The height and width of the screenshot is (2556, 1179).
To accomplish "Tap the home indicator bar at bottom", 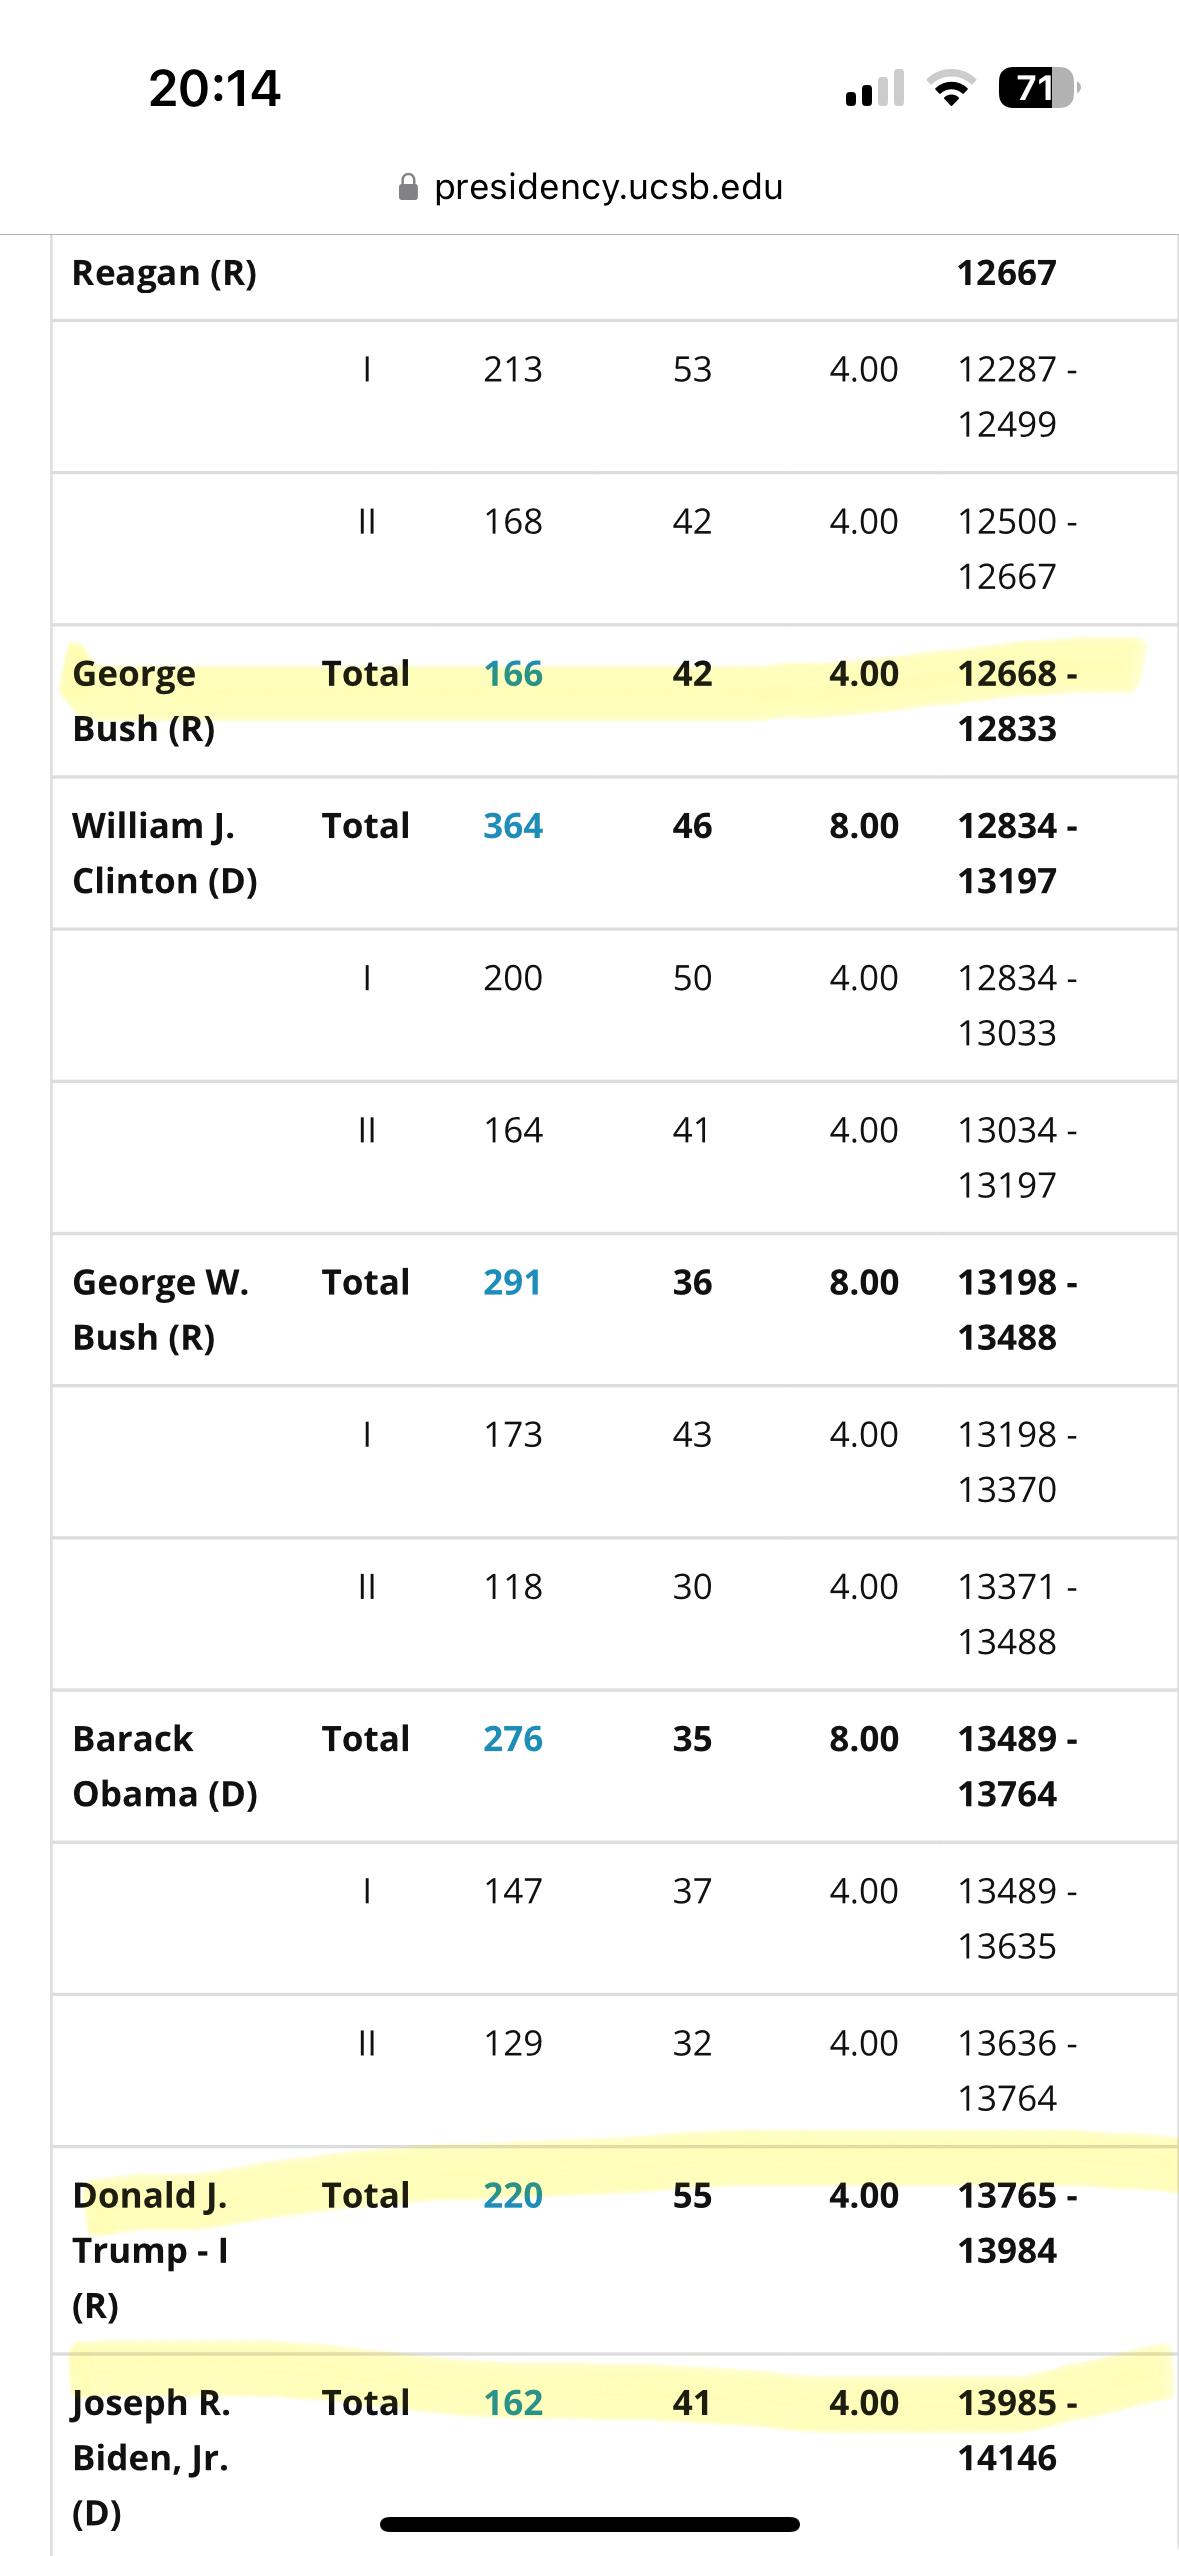I will [590, 2524].
